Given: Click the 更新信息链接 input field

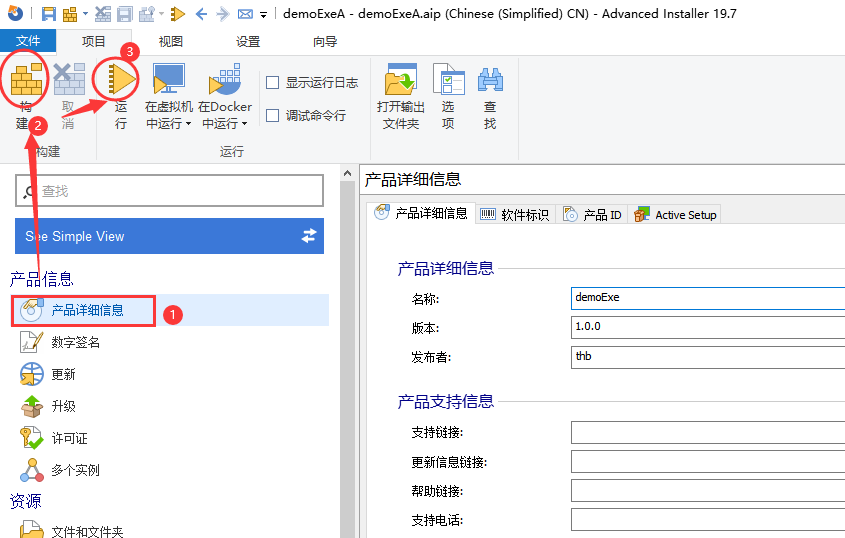Looking at the screenshot, I should click(708, 462).
